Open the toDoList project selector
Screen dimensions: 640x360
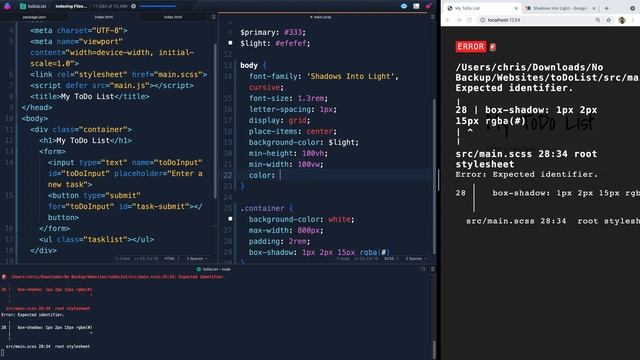coord(33,6)
